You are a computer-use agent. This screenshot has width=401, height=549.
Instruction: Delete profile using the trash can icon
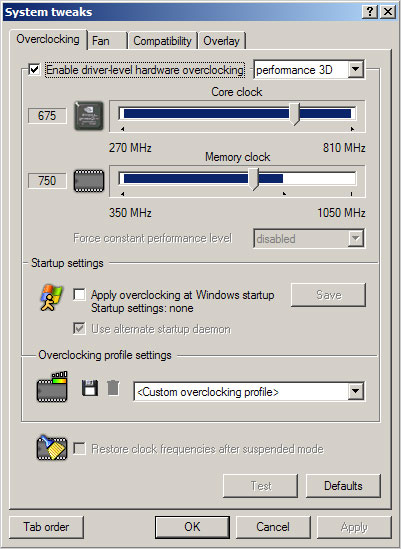(x=113, y=388)
